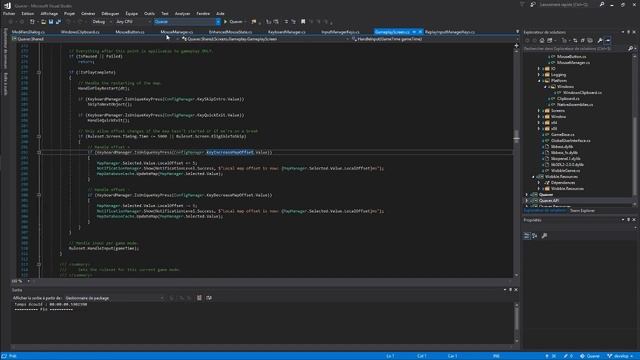Click the uncomment lines toolbar icon
The image size is (640, 360).
tap(293, 22)
